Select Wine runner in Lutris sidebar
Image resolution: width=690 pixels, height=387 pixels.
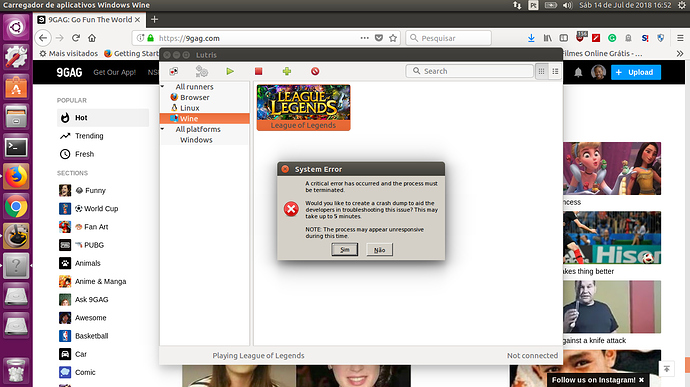205,118
